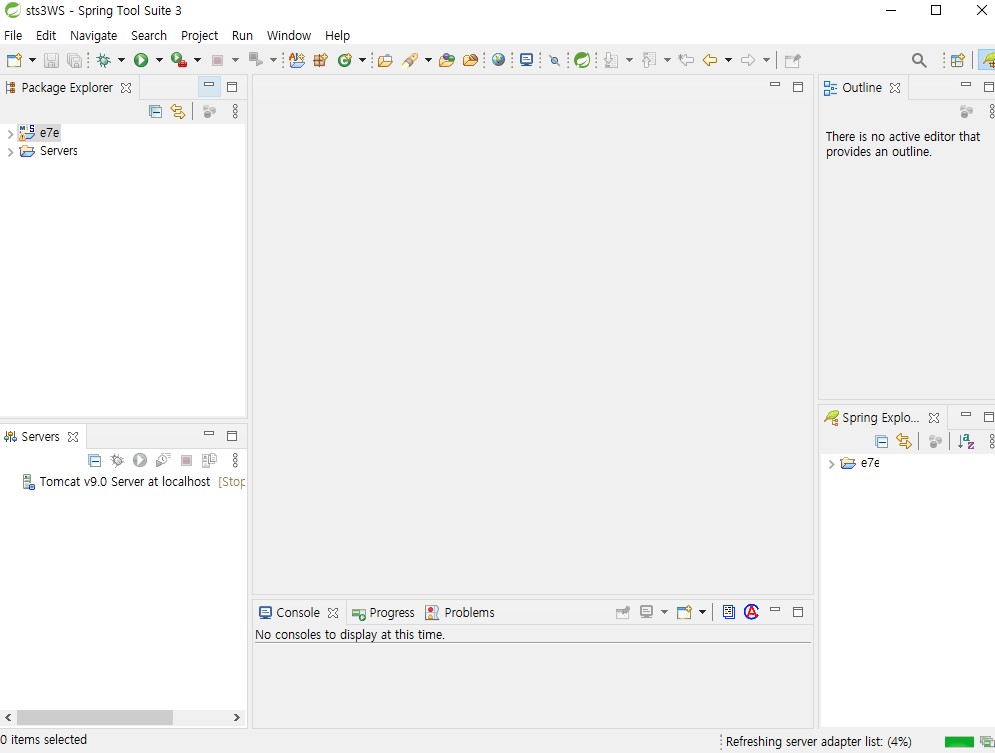The height and width of the screenshot is (753, 995).
Task: Open the Back history dropdown arrow
Action: pyautogui.click(x=728, y=60)
